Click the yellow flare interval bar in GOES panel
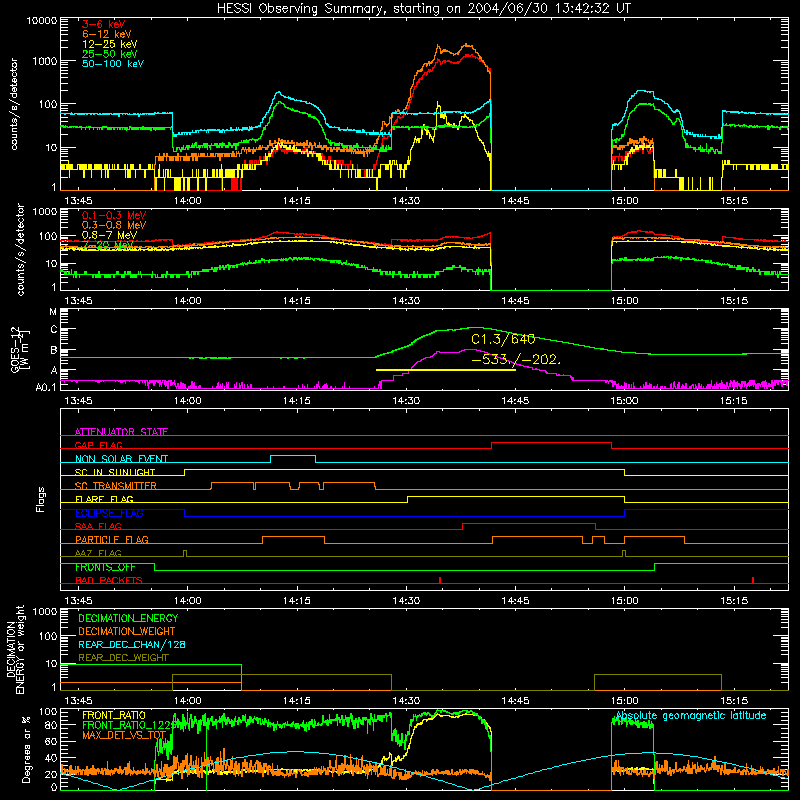This screenshot has height=800, width=800. pos(445,370)
